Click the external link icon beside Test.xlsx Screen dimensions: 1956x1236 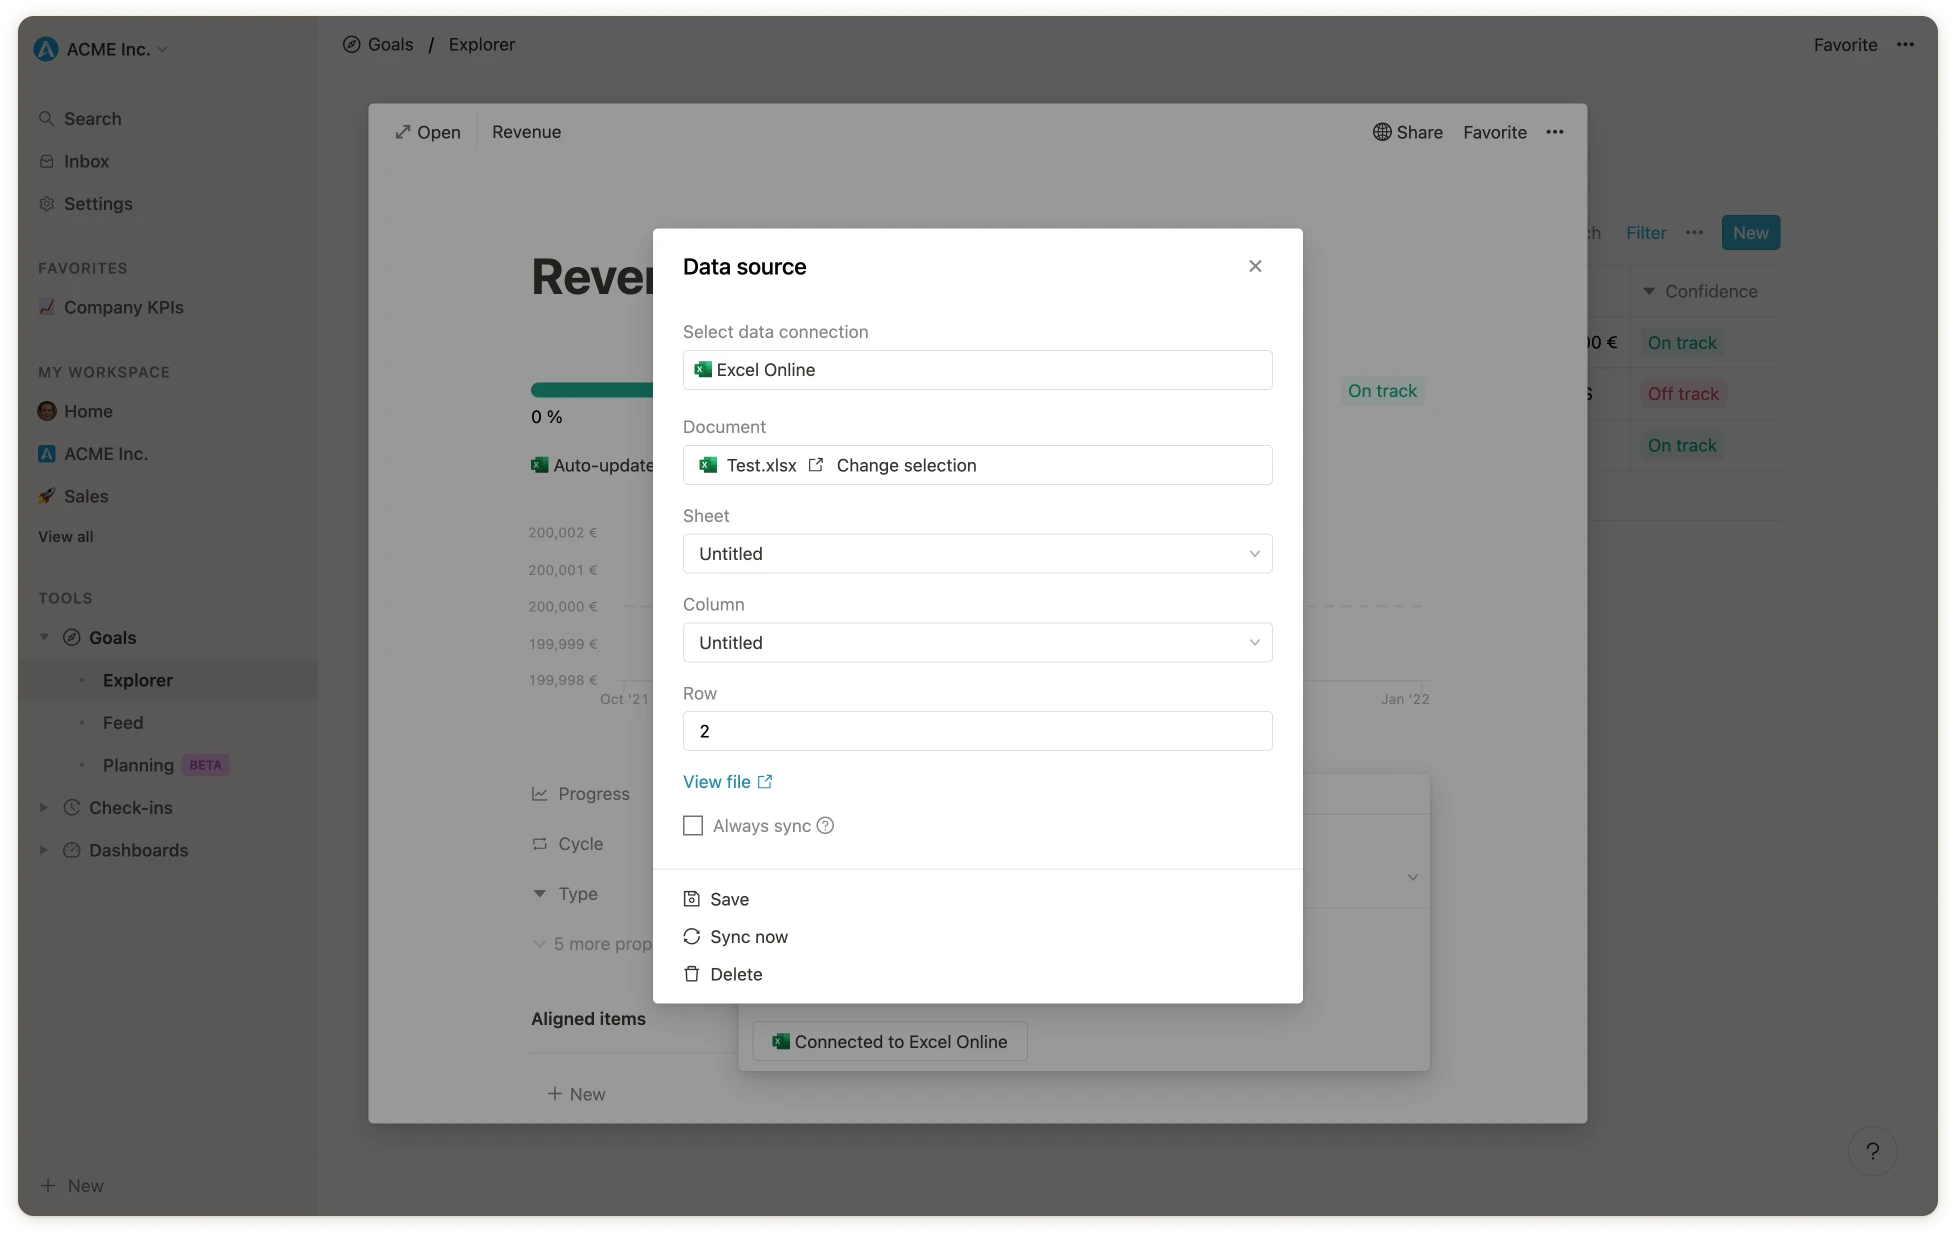816,465
